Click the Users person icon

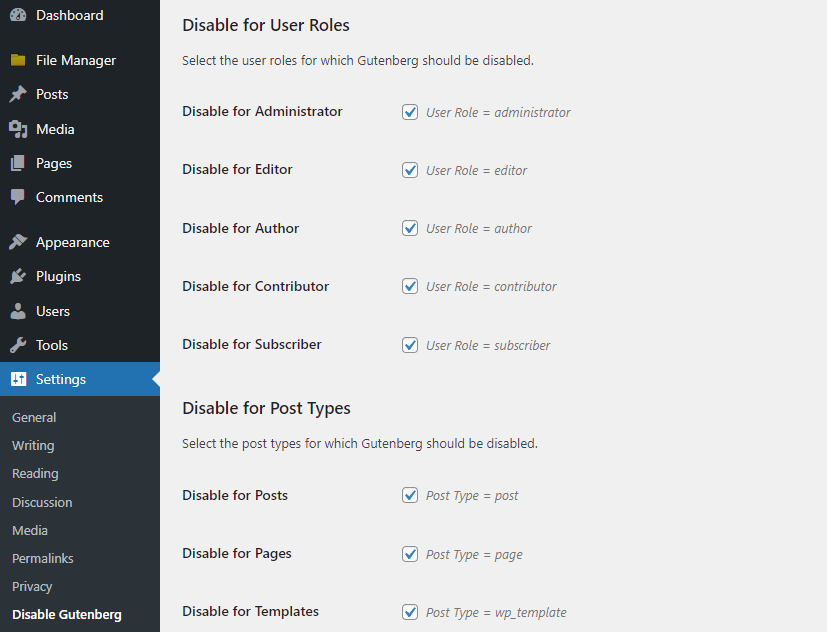tap(18, 311)
